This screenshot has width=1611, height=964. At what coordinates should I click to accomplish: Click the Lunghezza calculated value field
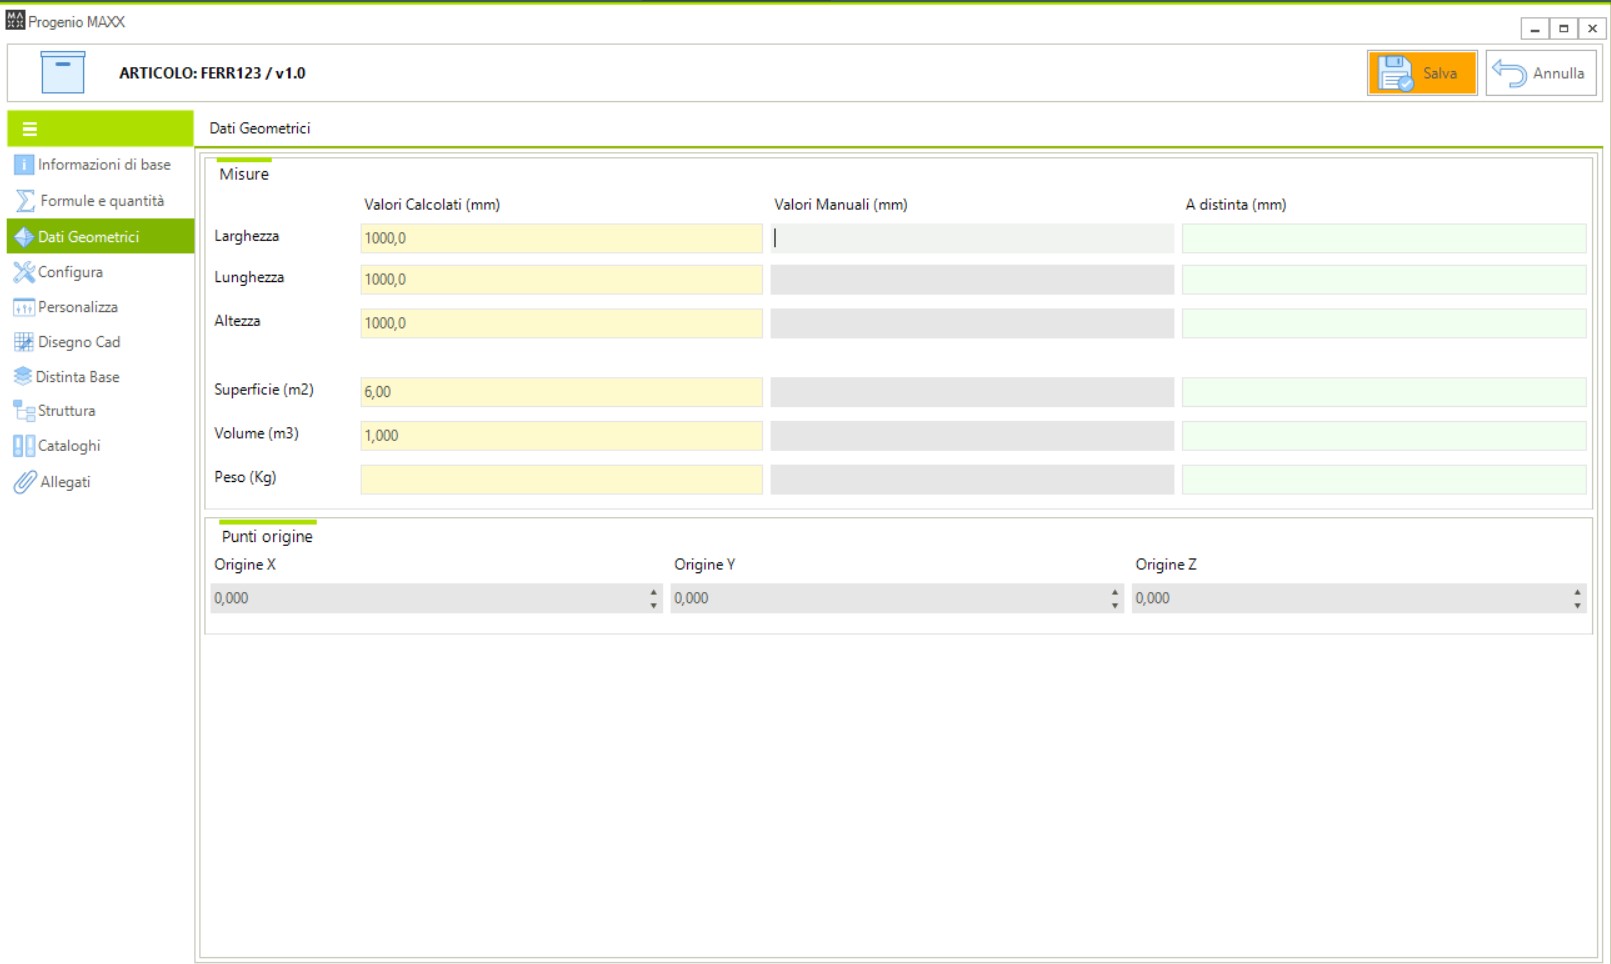tap(561, 280)
